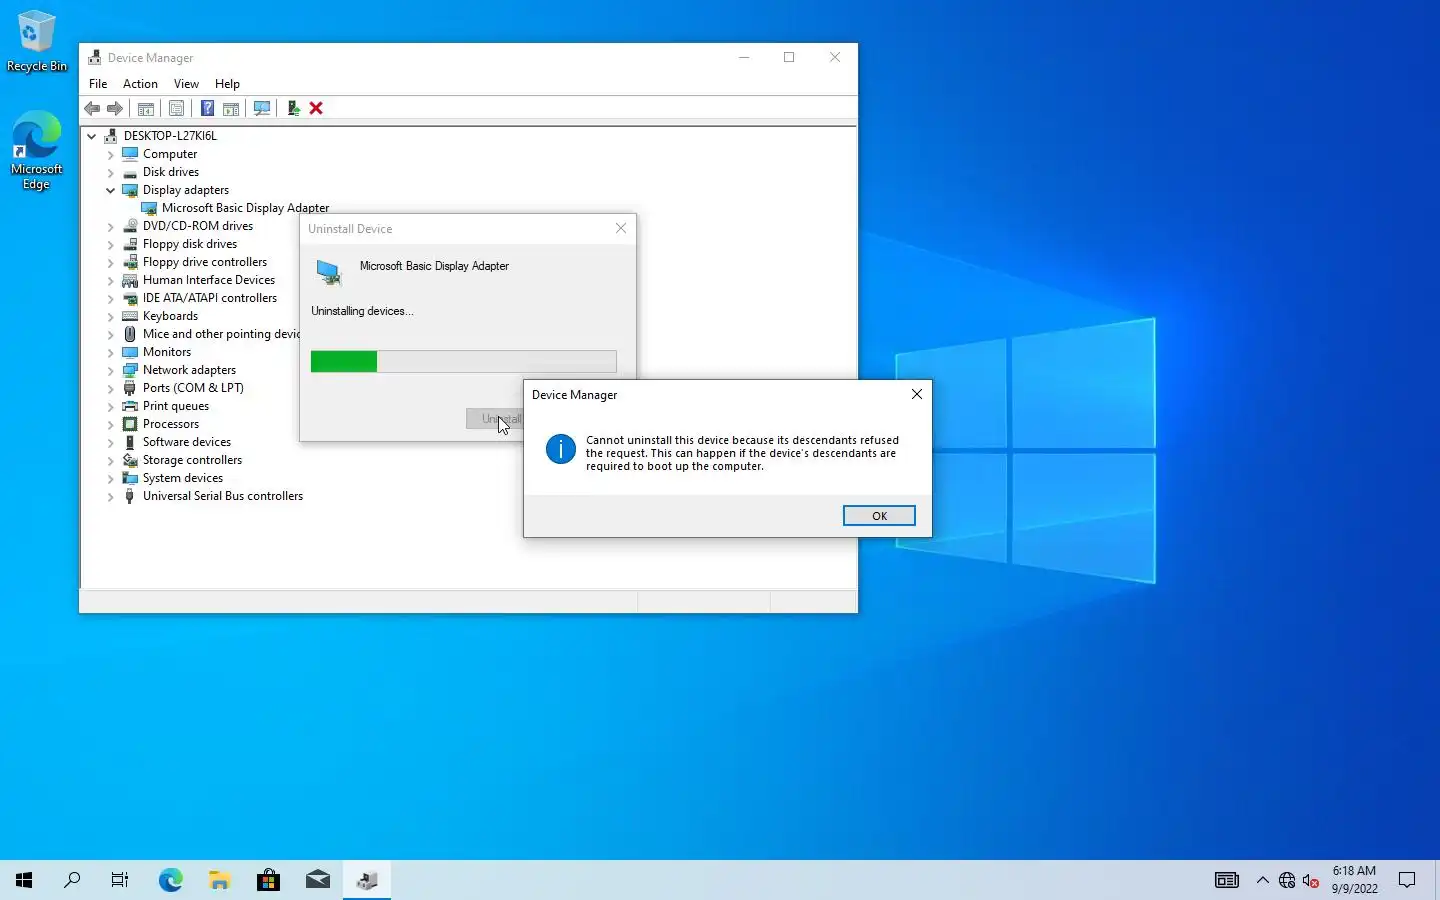Image resolution: width=1440 pixels, height=900 pixels.
Task: Click Scan for hardware changes monitor icon
Action: 262,108
